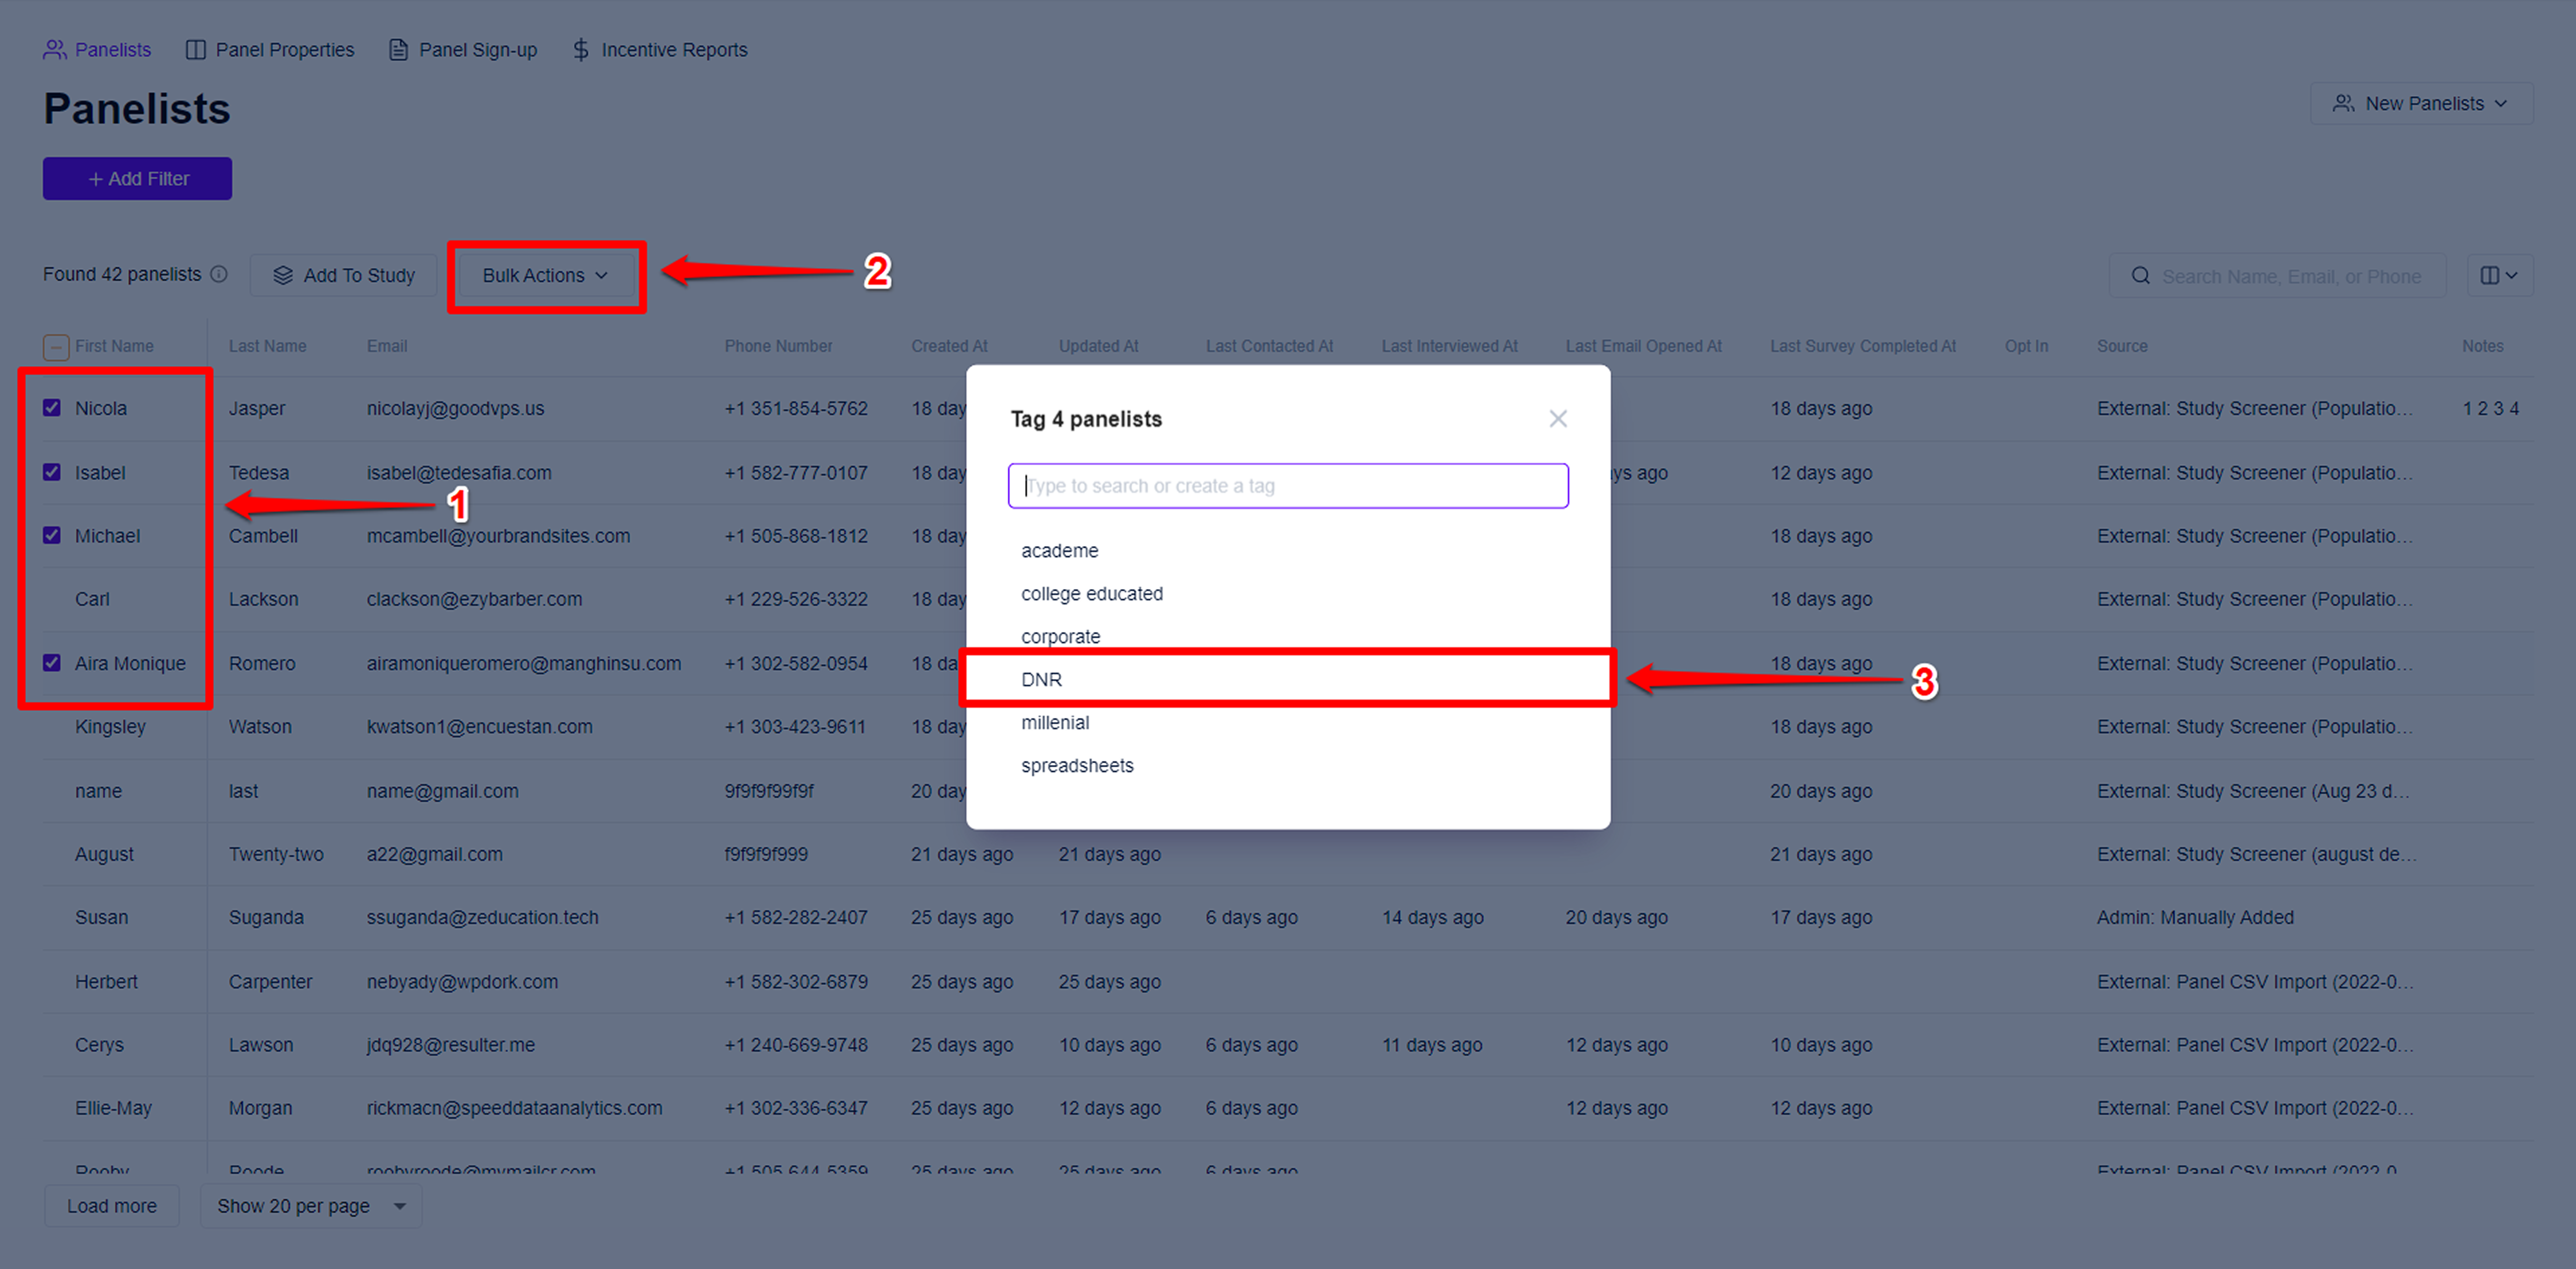Uncheck the Aira Monique row checkbox

(x=52, y=663)
